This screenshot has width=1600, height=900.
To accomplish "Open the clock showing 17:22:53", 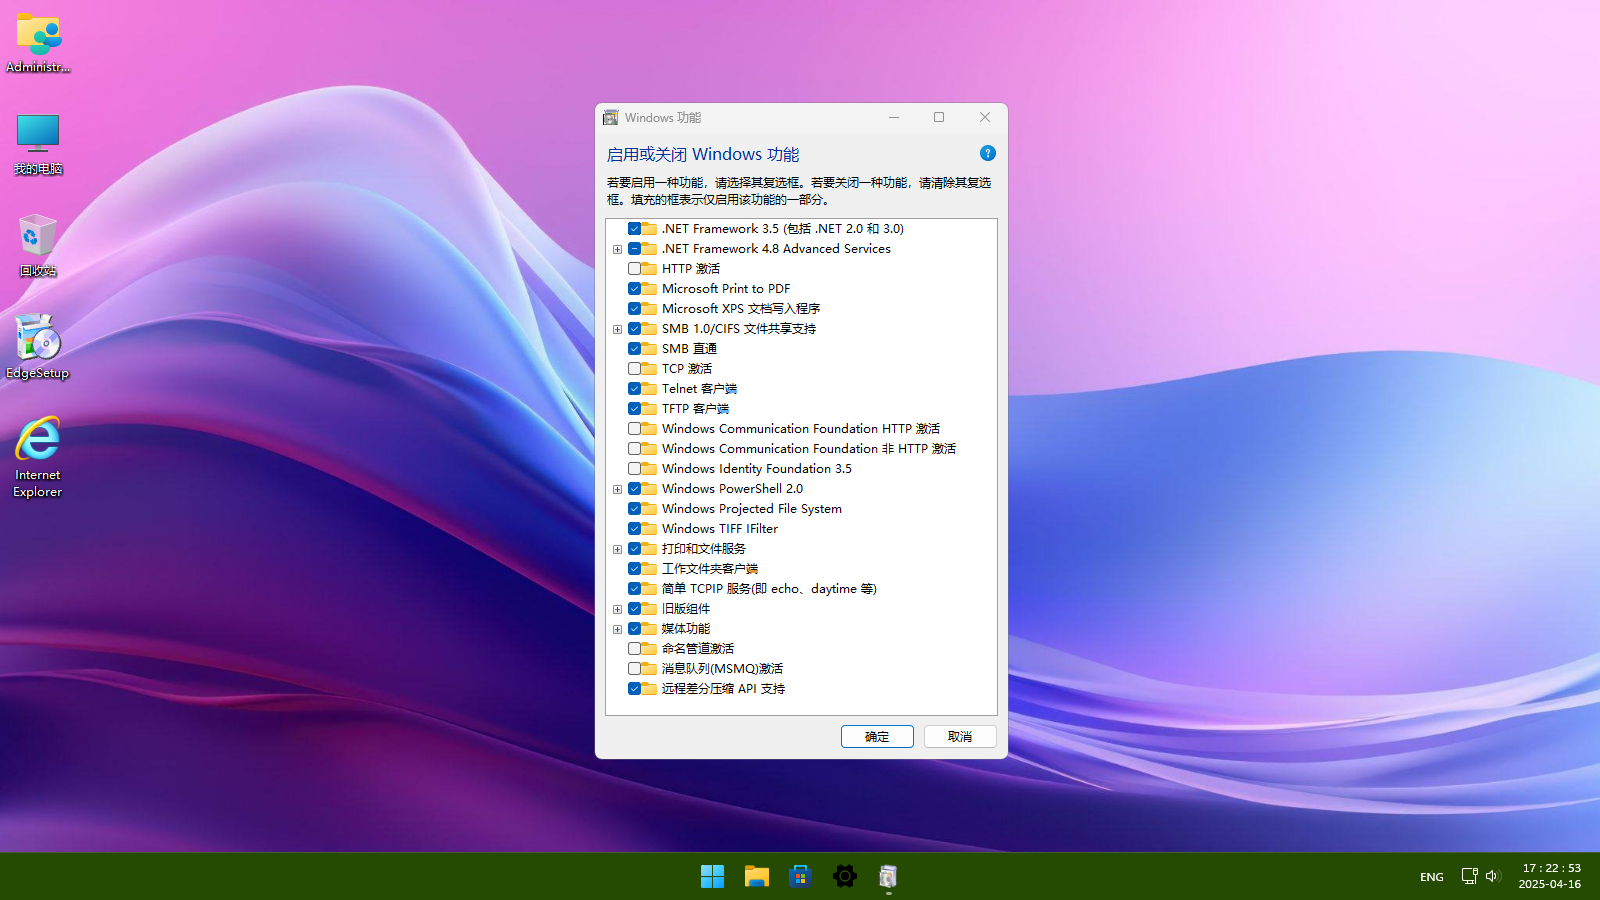I will [1550, 876].
